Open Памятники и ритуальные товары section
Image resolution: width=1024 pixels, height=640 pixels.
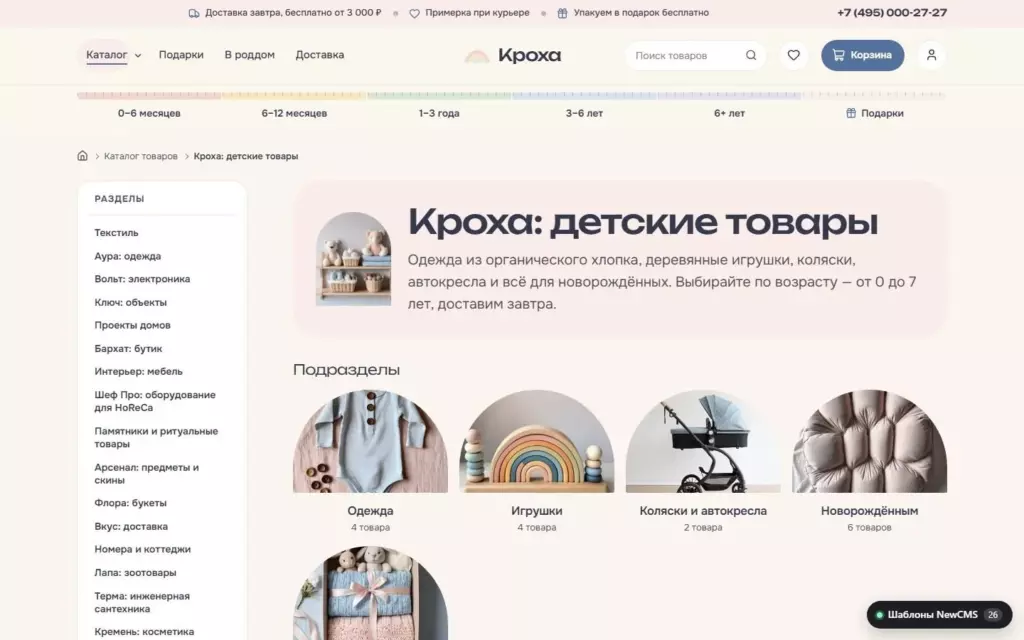[x=156, y=438]
